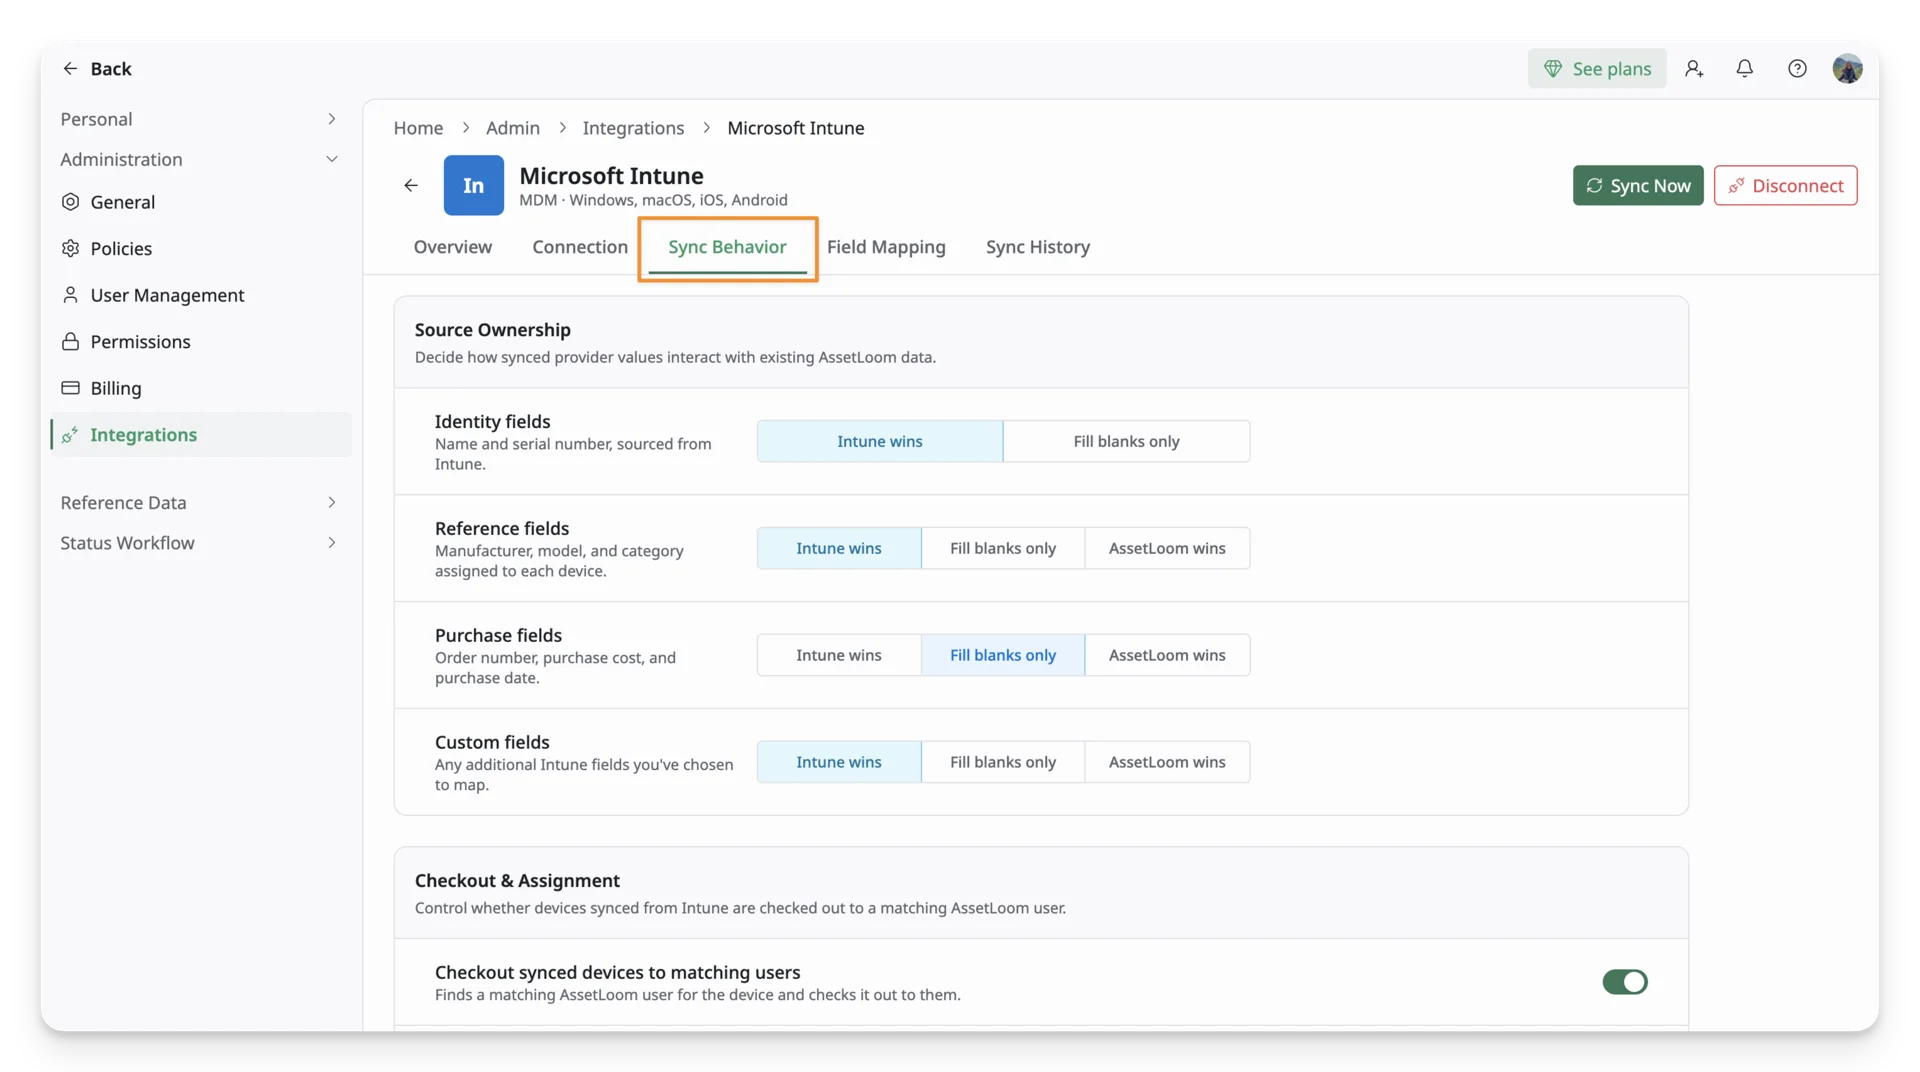Set Reference fields to Intune wins

839,548
